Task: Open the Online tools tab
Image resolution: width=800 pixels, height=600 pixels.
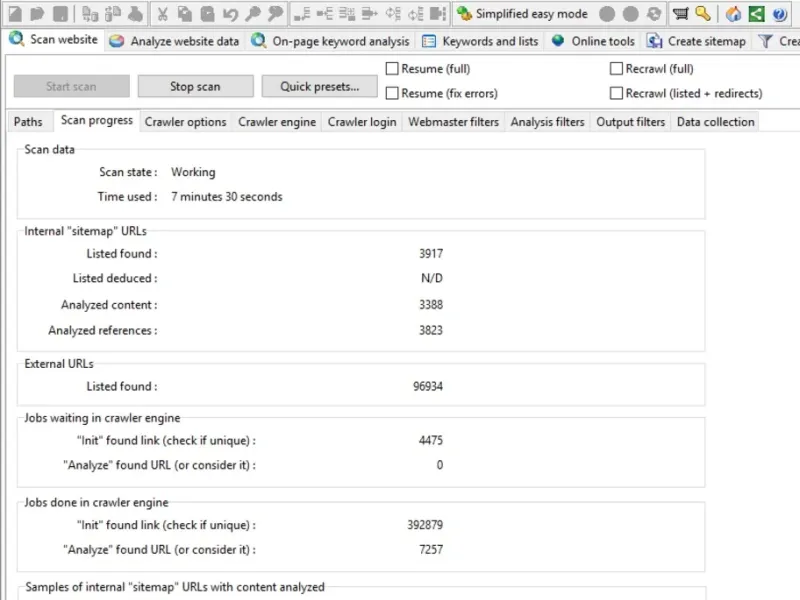Action: pyautogui.click(x=594, y=41)
